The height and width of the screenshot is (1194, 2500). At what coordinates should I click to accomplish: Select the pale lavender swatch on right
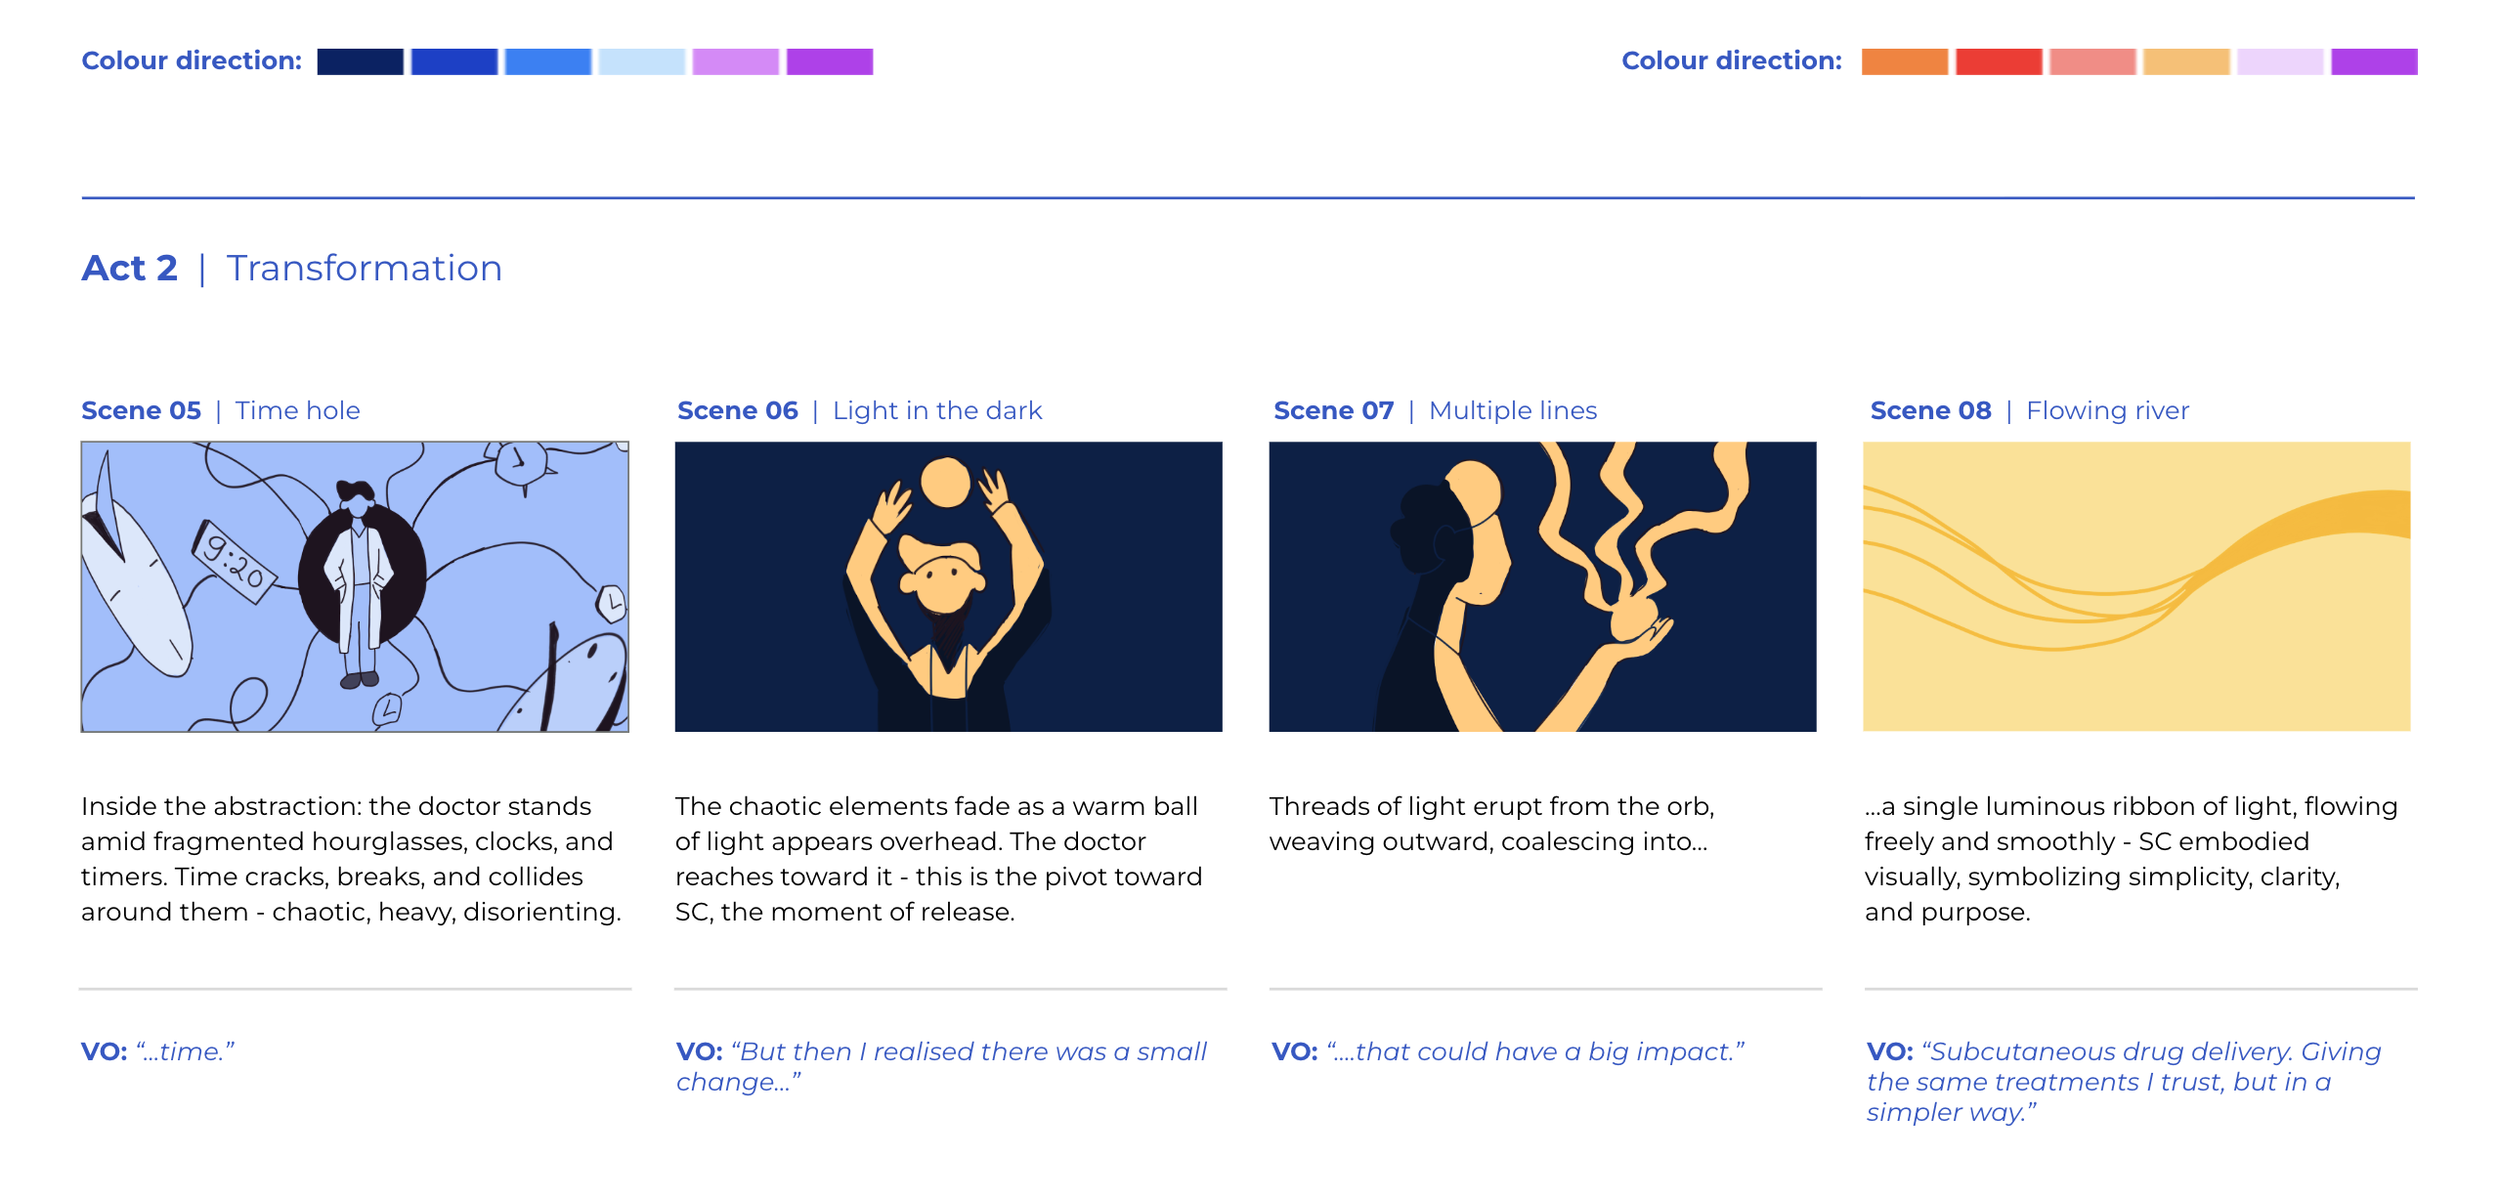tap(2280, 61)
